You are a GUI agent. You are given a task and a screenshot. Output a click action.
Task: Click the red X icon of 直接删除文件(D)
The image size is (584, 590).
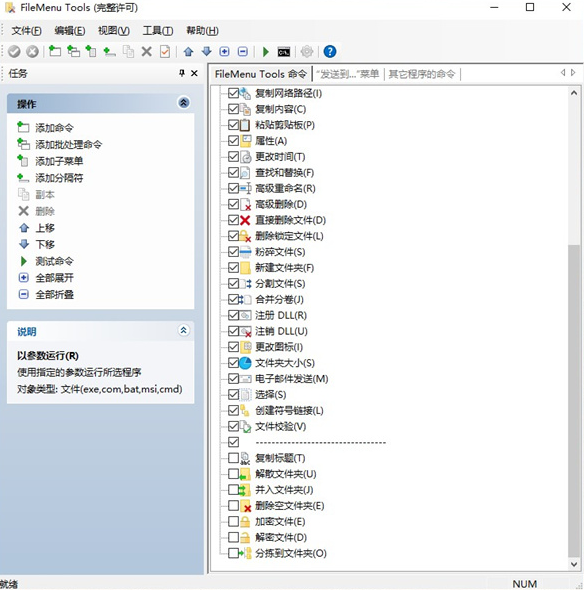tap(245, 220)
